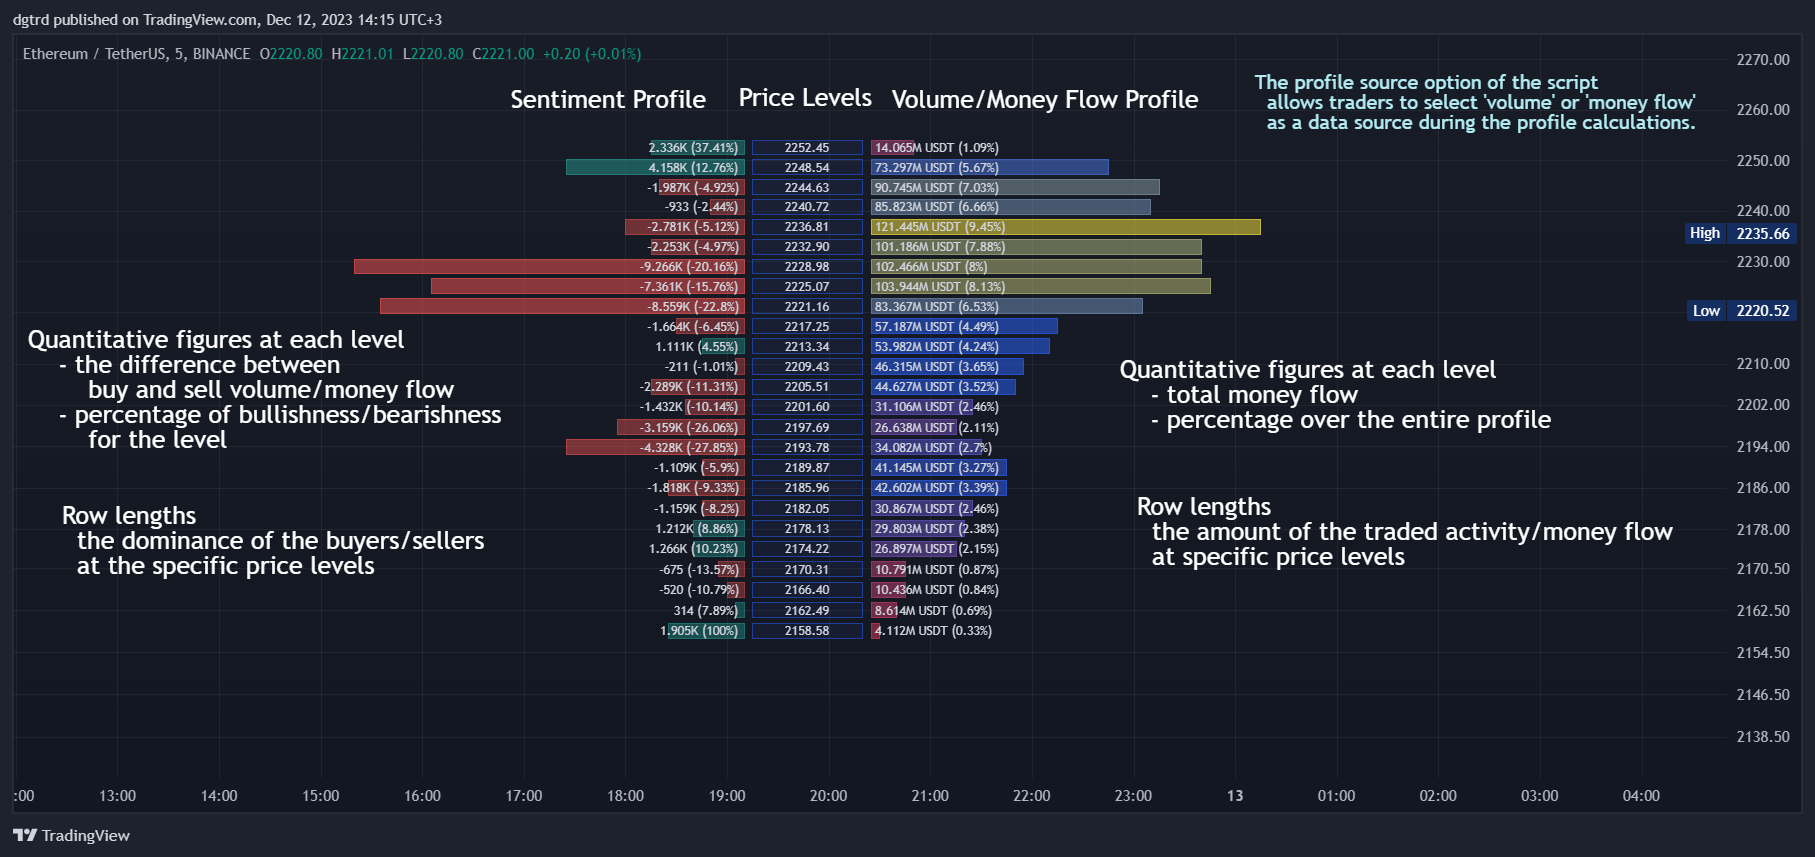The height and width of the screenshot is (857, 1815).
Task: Click the 73.297M USDT blue volume bar
Action: click(x=990, y=167)
